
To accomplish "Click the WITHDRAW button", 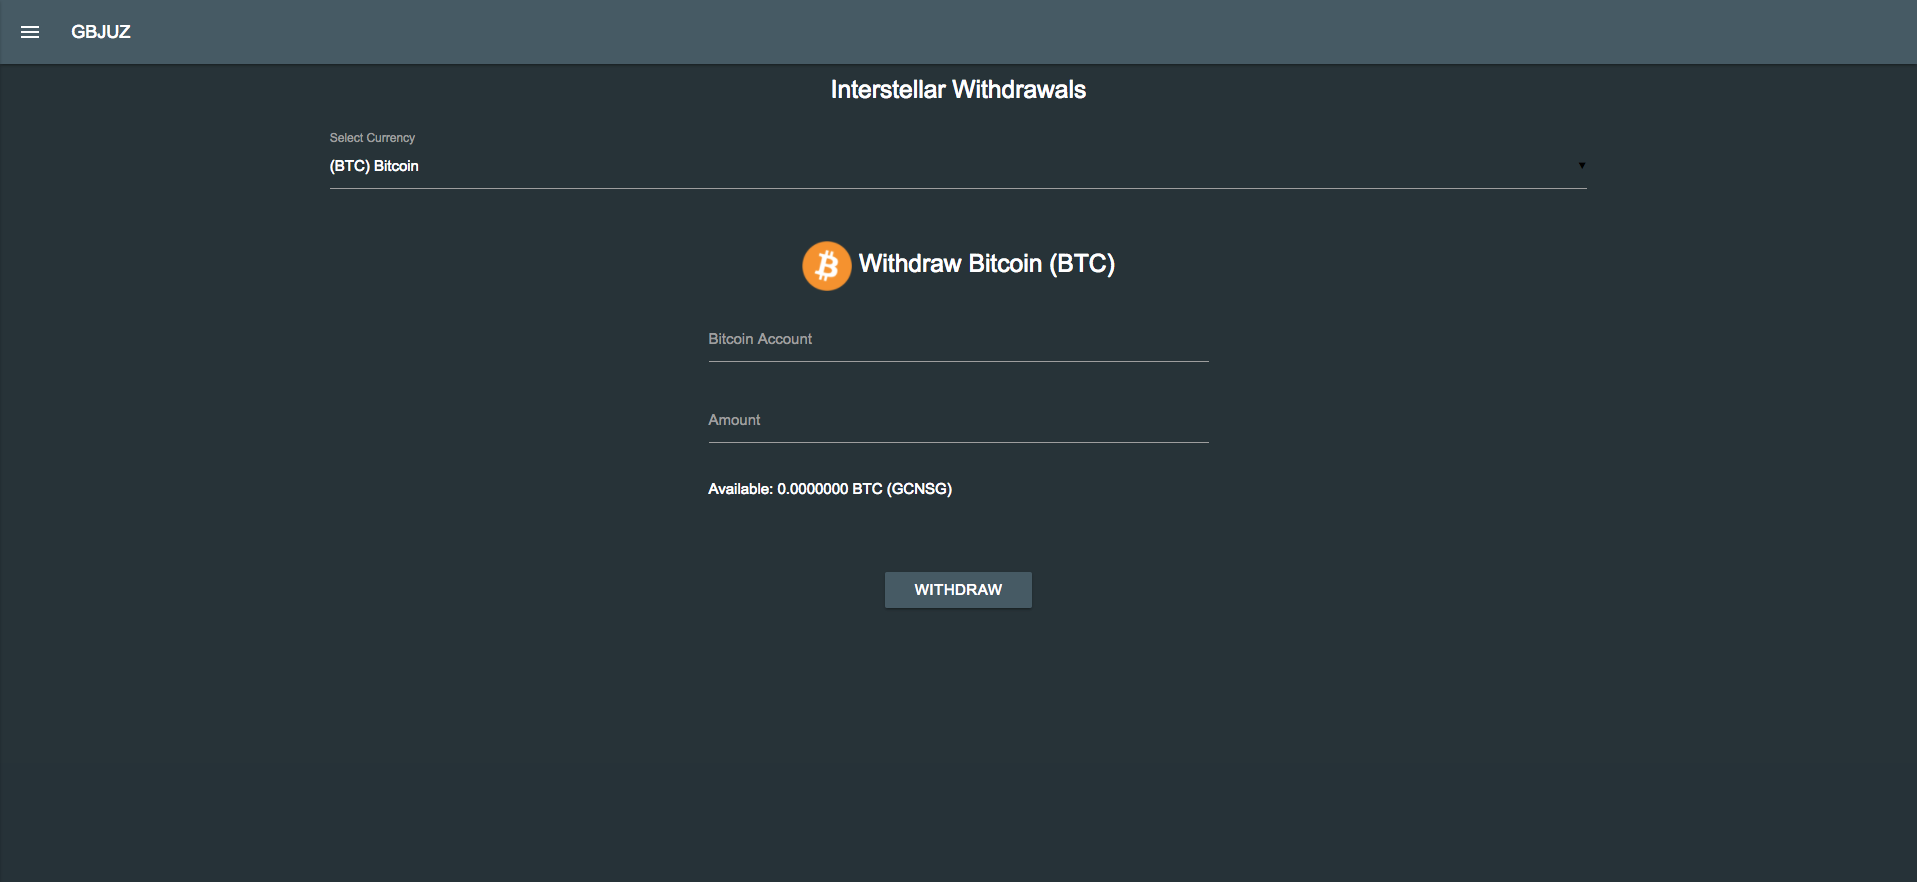I will pos(958,590).
